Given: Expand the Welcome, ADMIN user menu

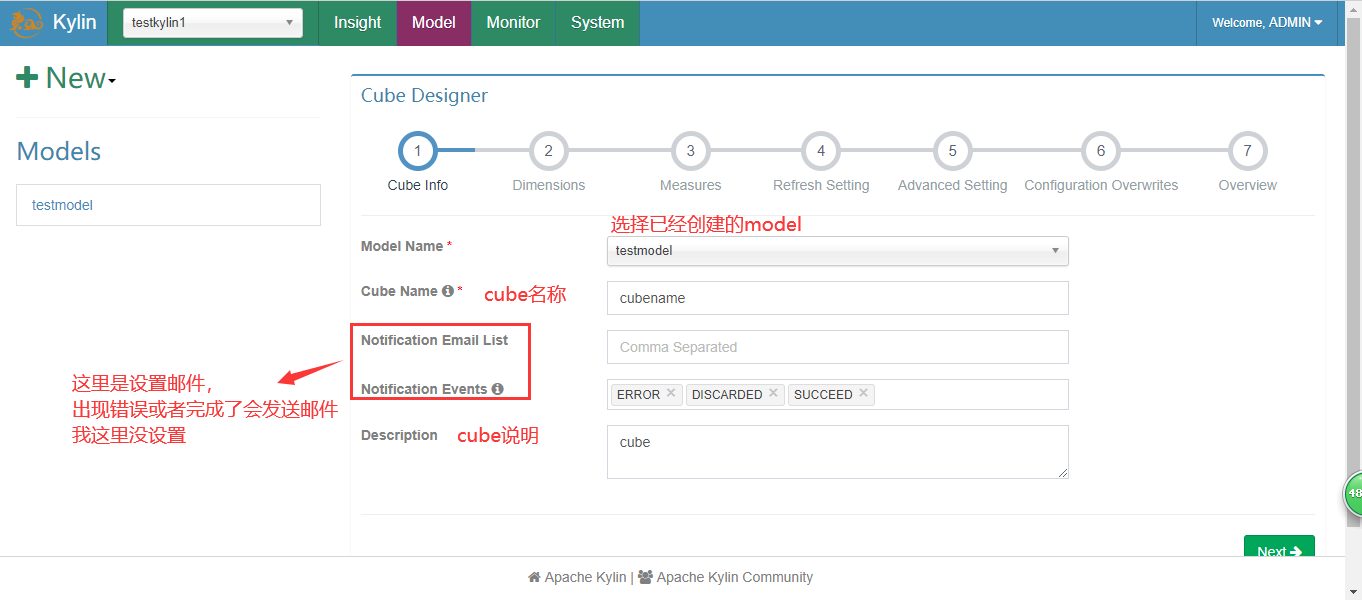Looking at the screenshot, I should (1267, 22).
